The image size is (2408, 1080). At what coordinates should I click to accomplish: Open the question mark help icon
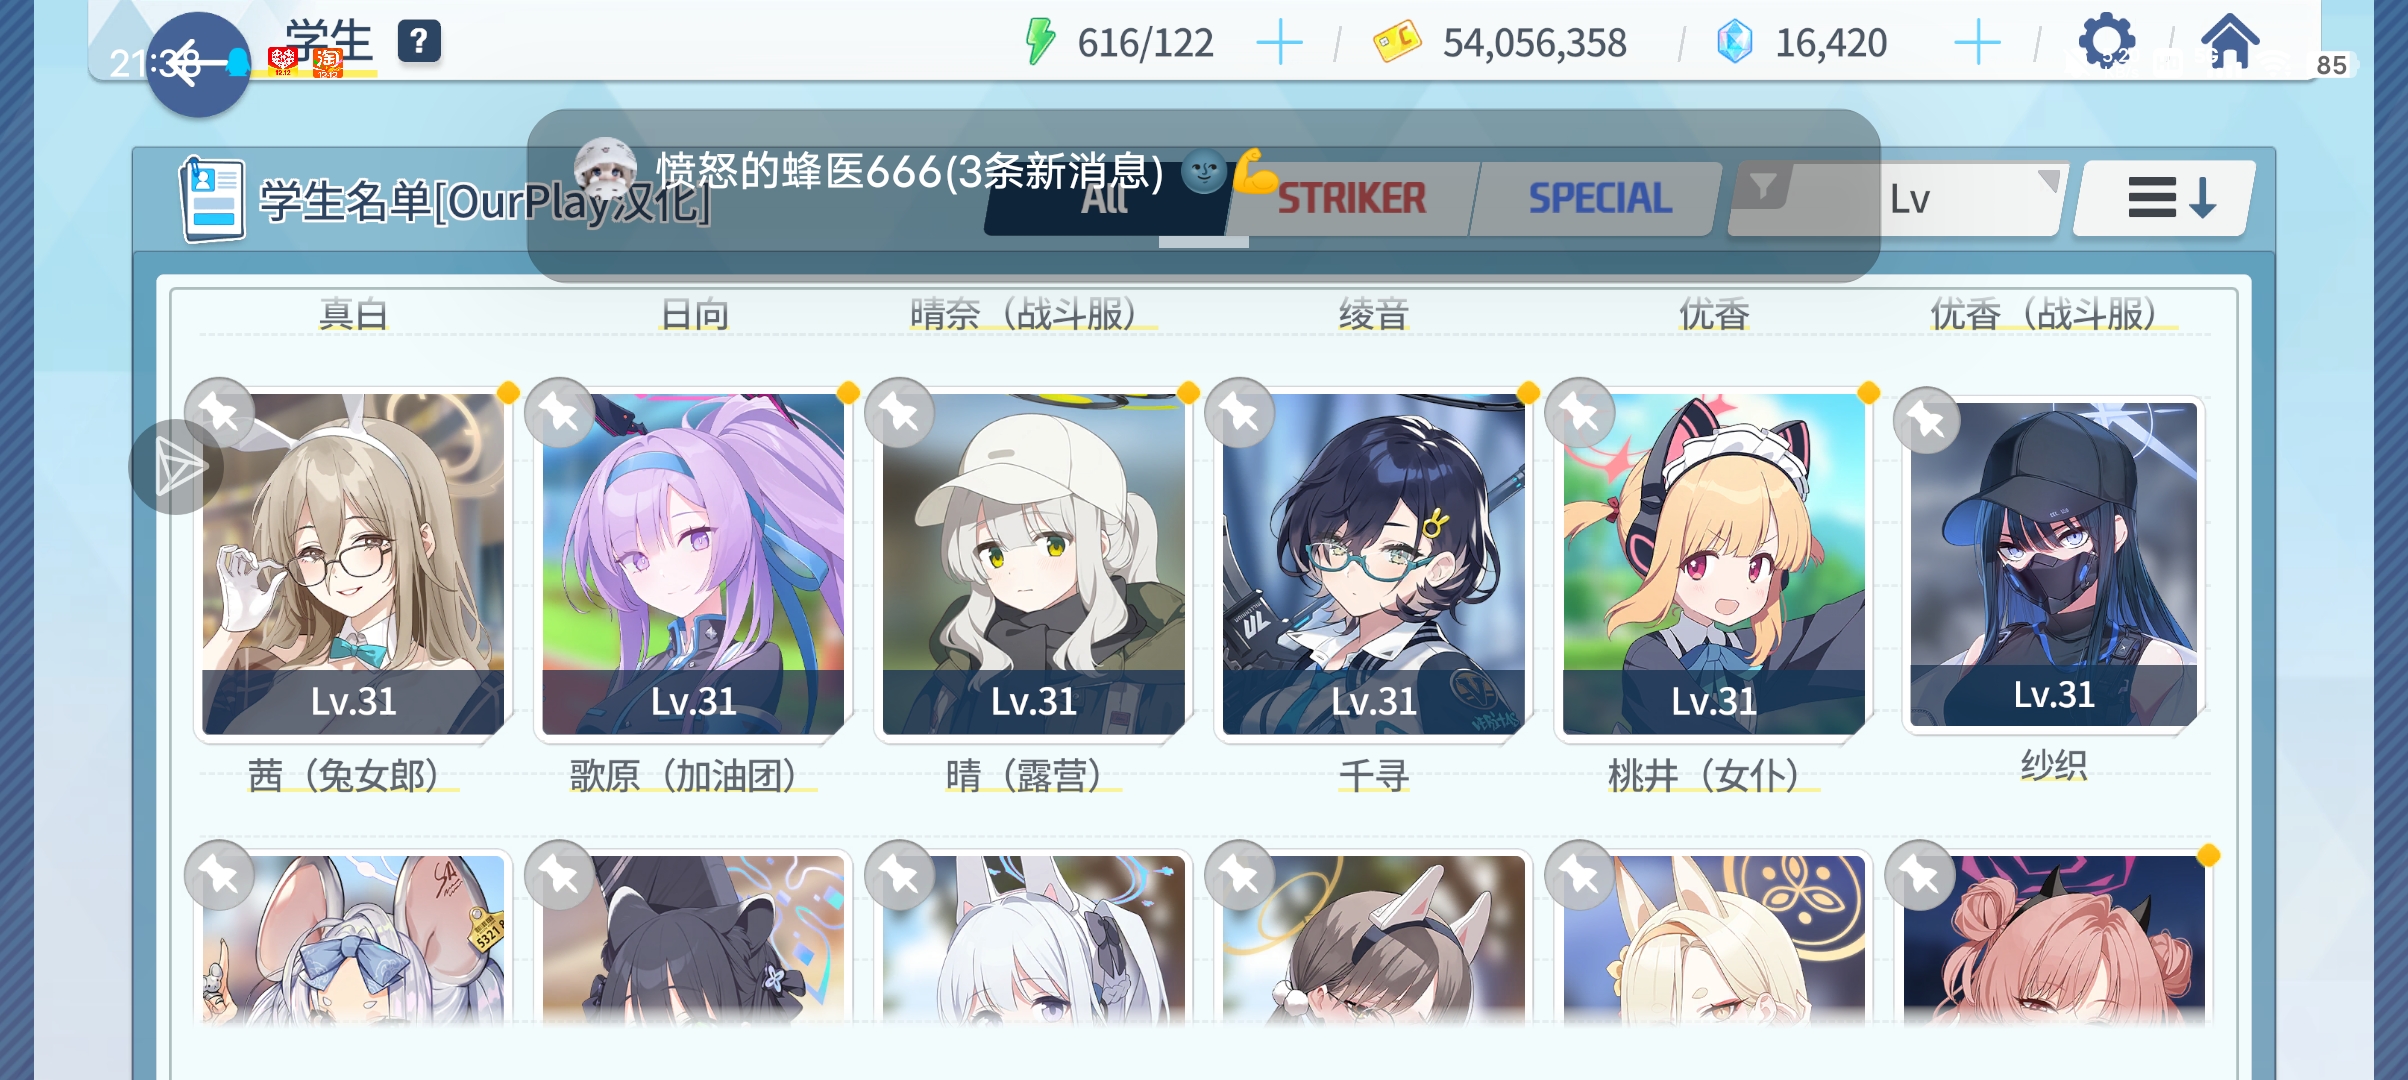(419, 41)
